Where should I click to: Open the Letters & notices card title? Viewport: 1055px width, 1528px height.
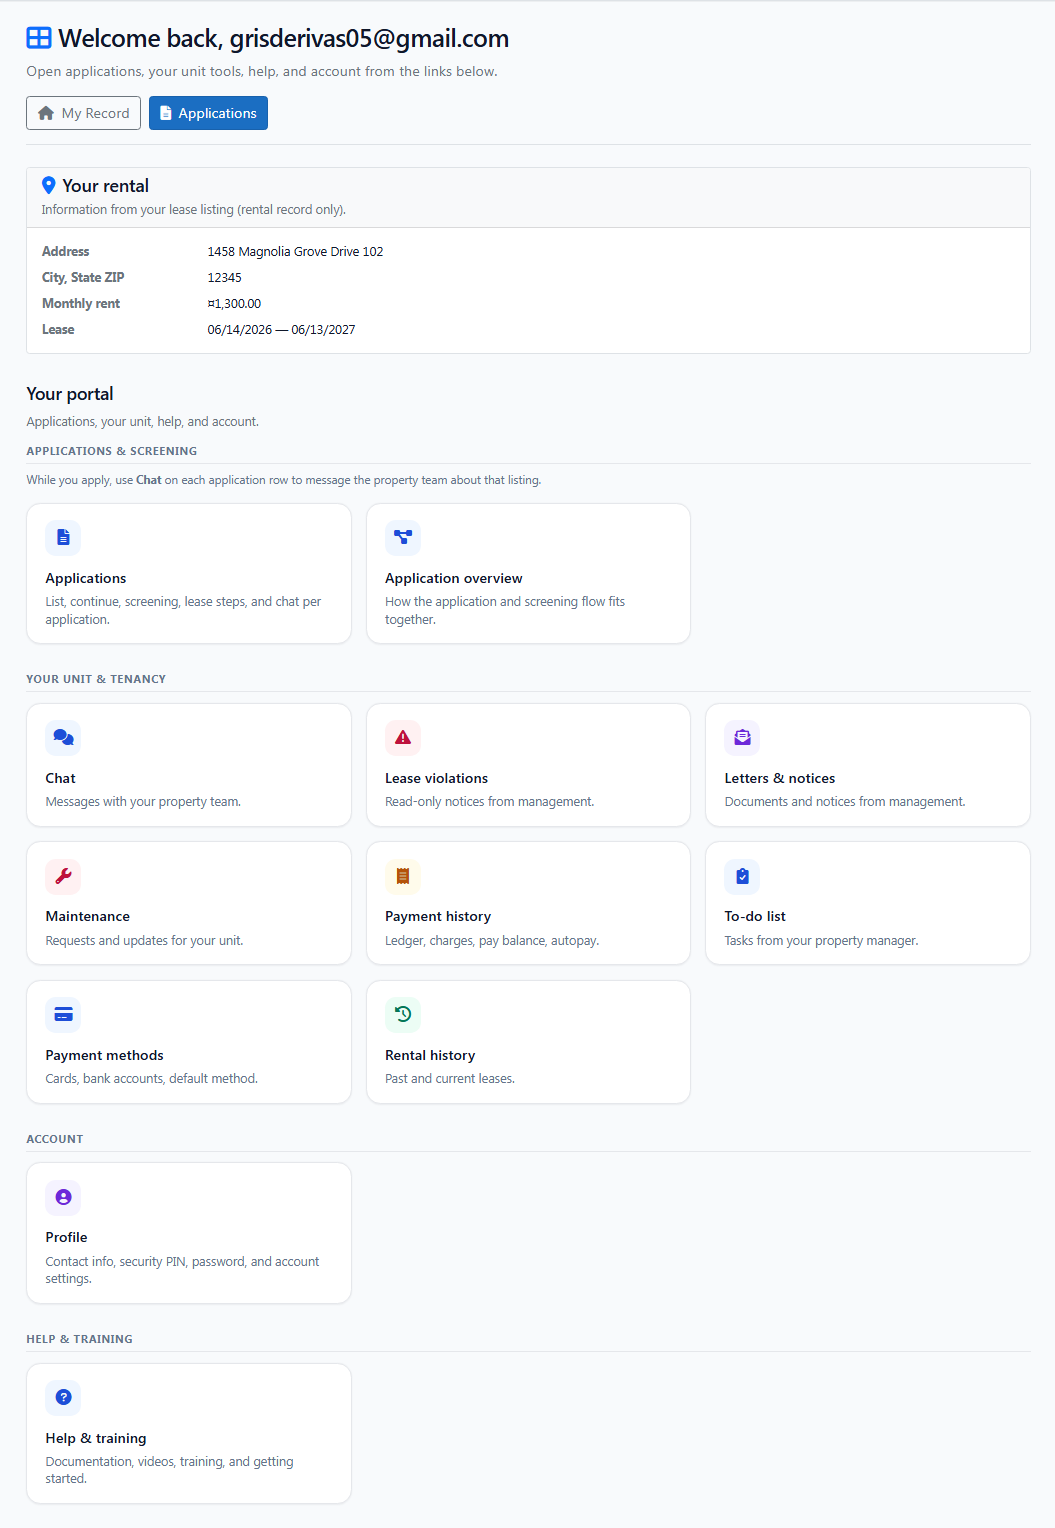point(779,778)
